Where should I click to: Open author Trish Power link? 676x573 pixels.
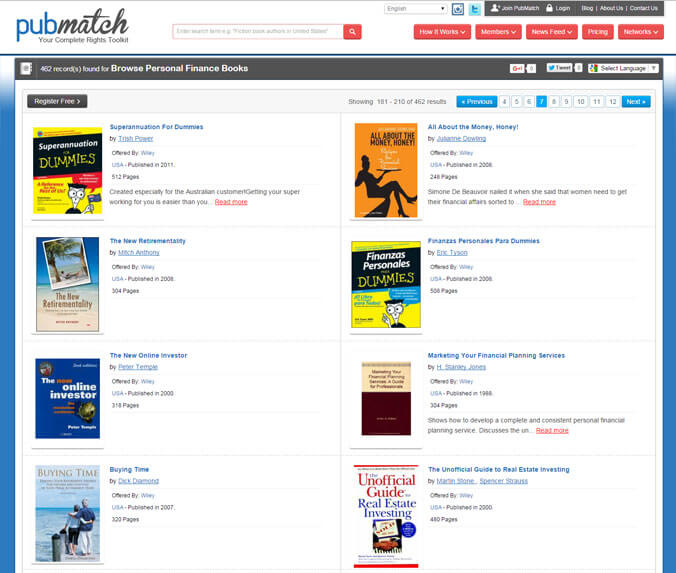pos(135,138)
